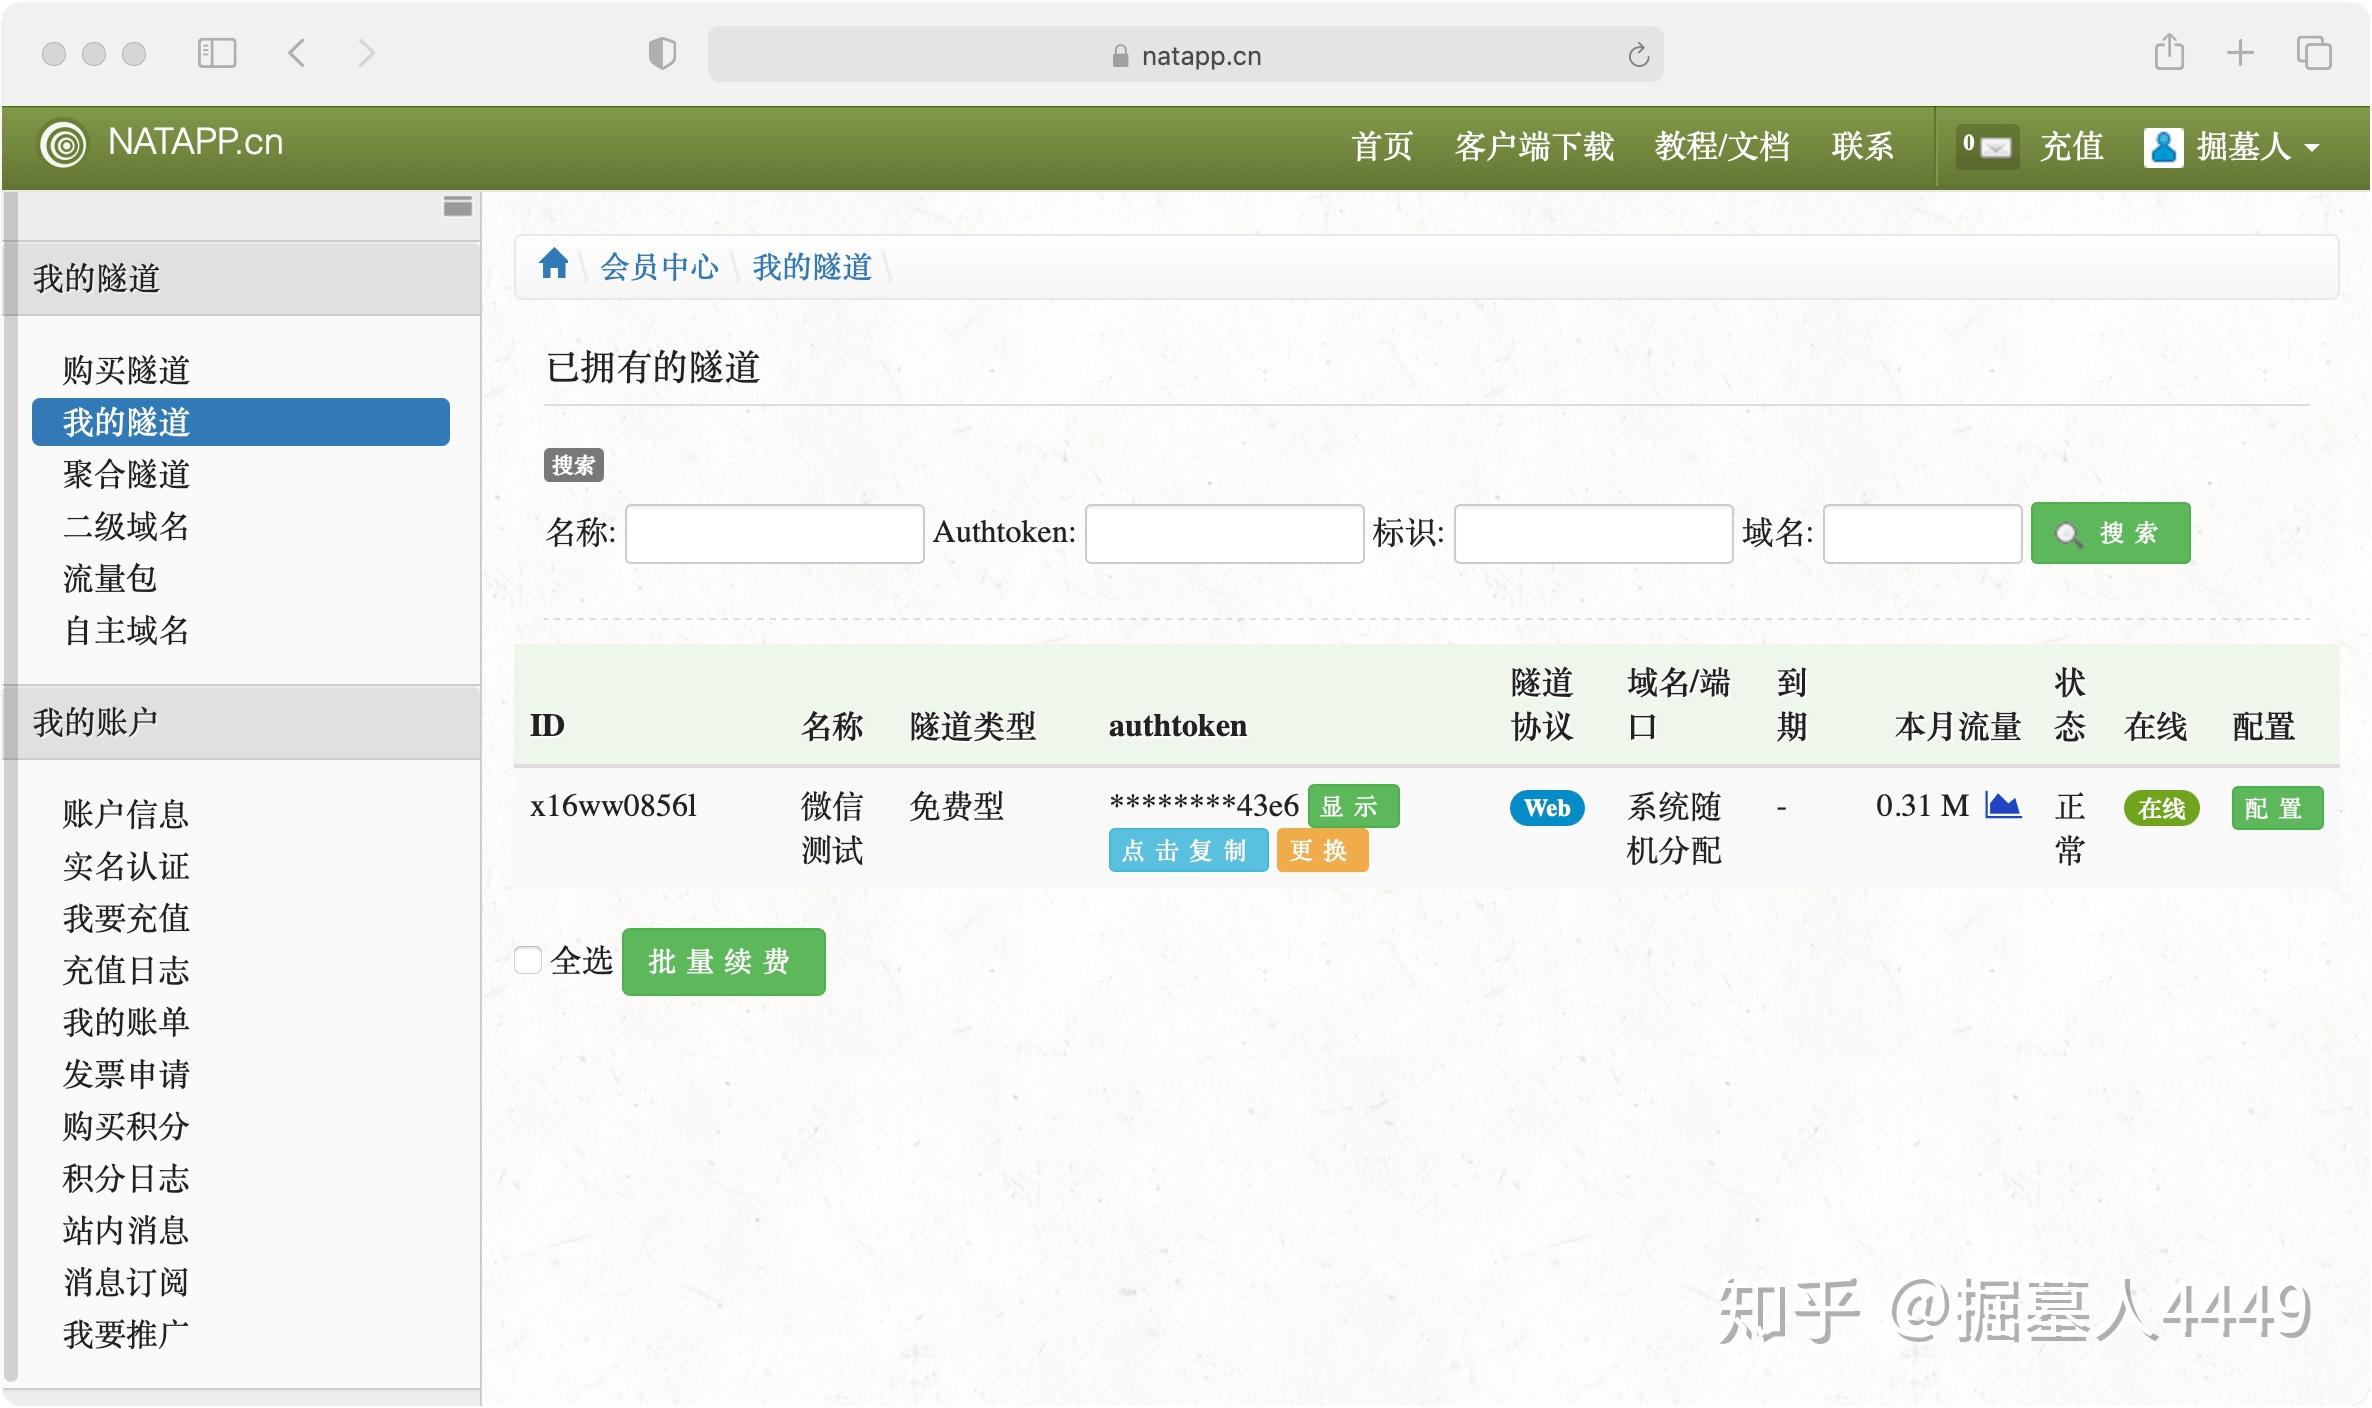Open 教程/文档 in the top navigation

click(1721, 147)
